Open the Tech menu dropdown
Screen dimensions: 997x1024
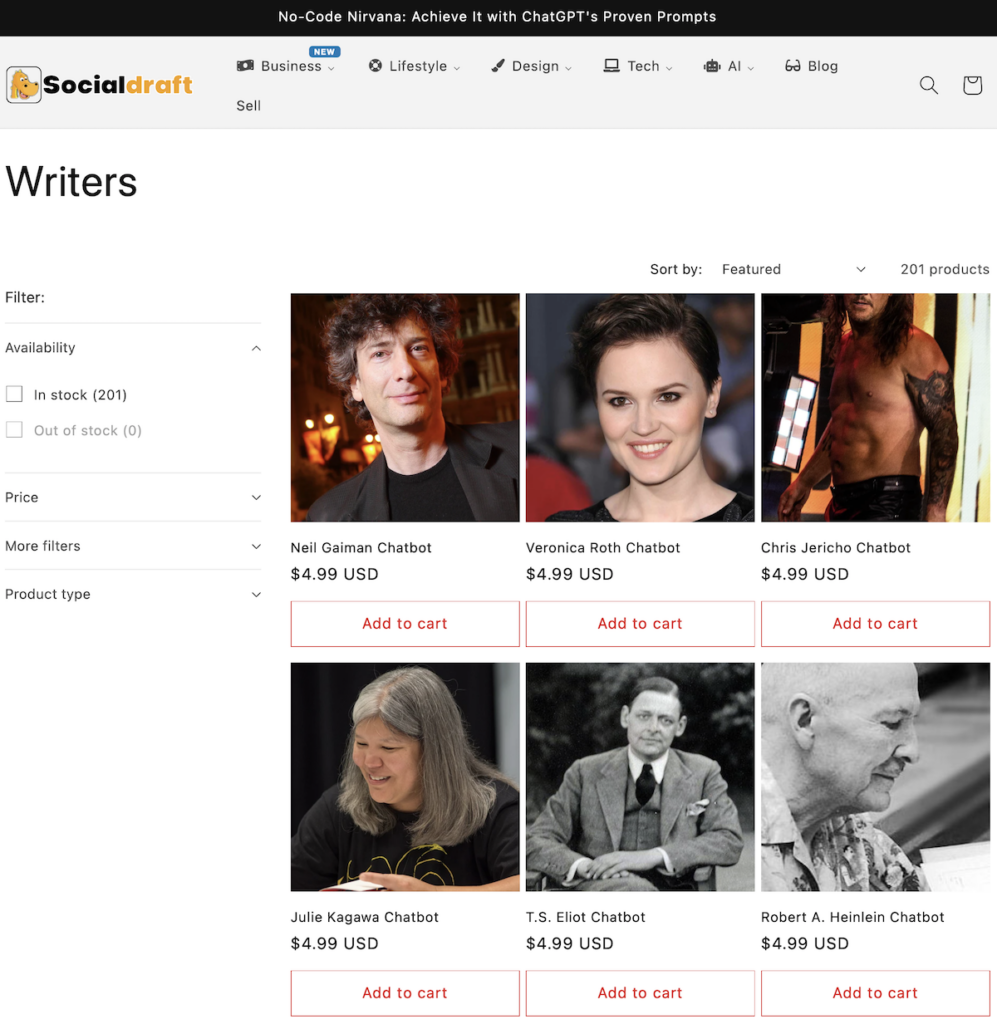coord(638,66)
